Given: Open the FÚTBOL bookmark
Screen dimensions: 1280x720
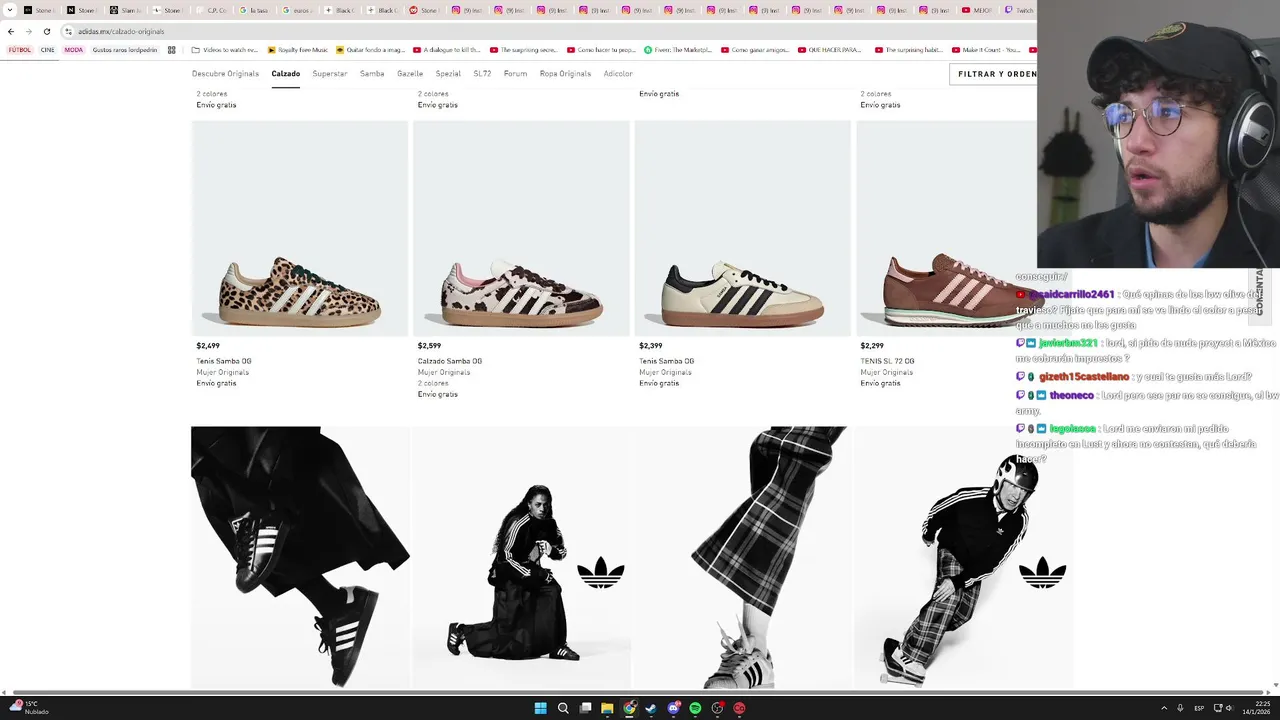Looking at the screenshot, I should (20, 50).
